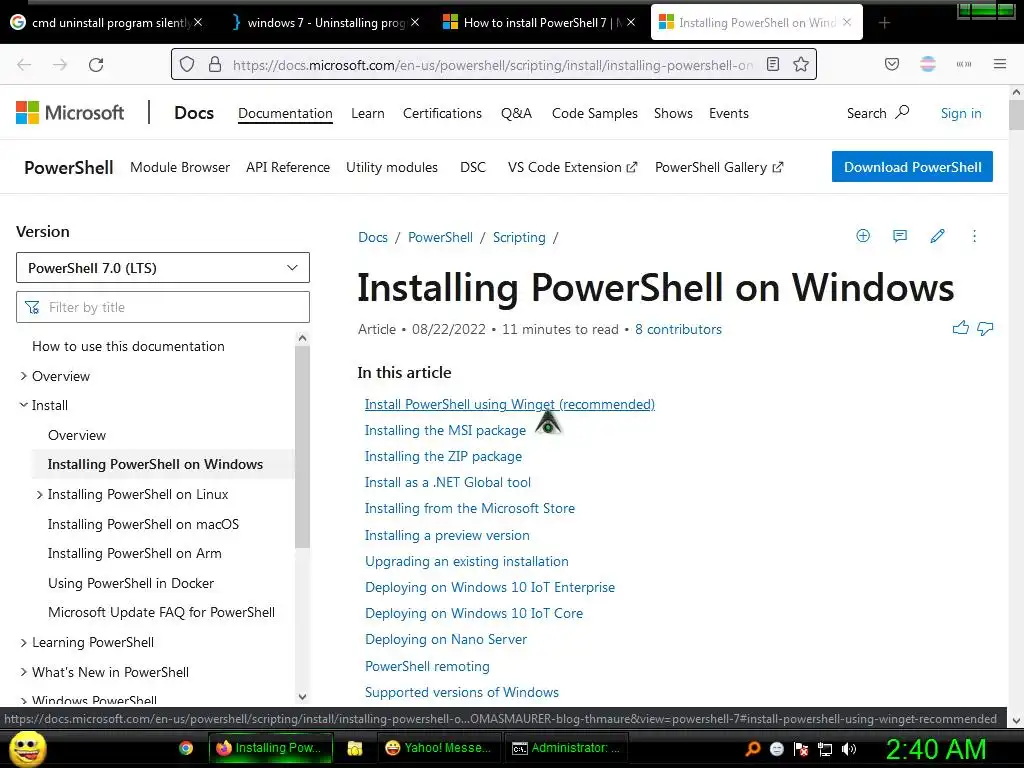Switch to windows 7 - Uninstalling tab
The image size is (1024, 768).
(x=325, y=23)
